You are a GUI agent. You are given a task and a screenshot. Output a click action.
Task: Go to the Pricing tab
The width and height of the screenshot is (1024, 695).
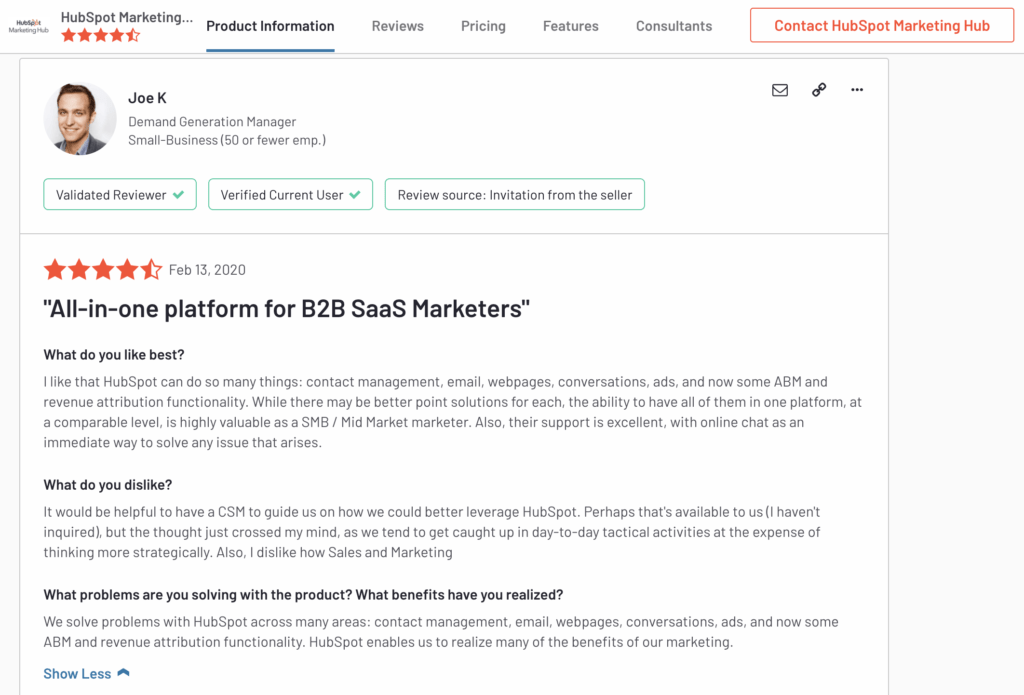[x=483, y=26]
